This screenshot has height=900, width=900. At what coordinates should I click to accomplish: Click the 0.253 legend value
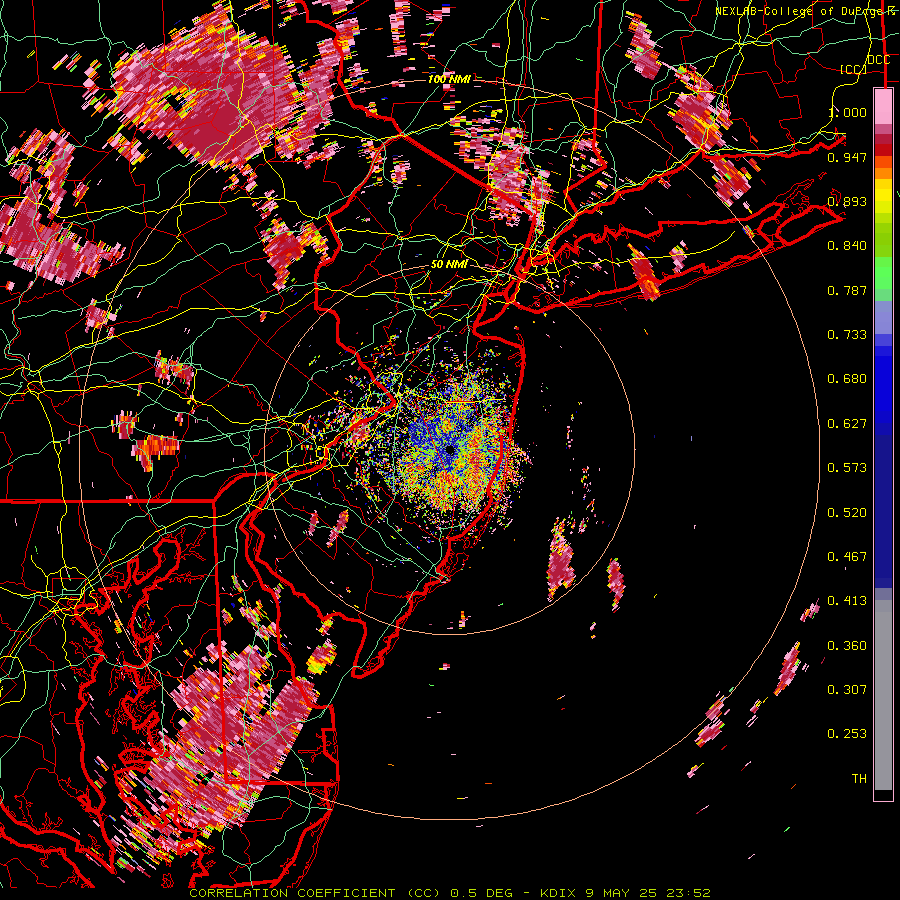[x=847, y=734]
